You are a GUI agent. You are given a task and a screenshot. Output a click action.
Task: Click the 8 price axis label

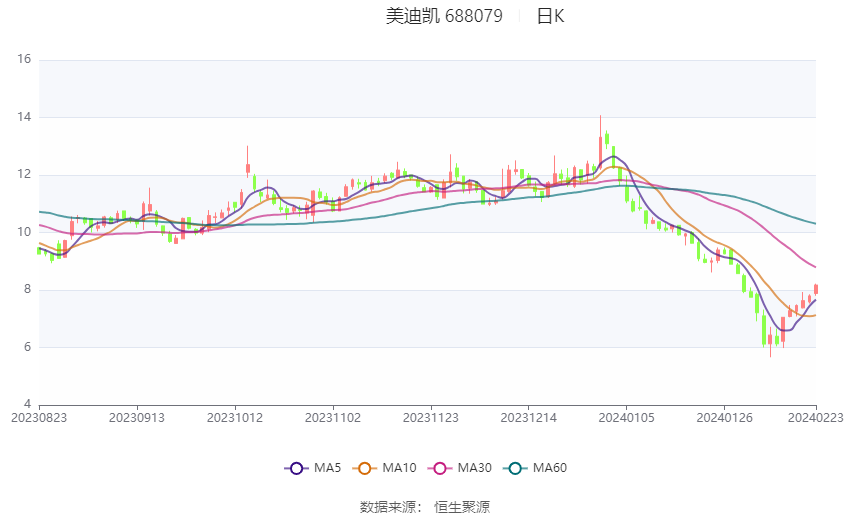[x=28, y=289]
